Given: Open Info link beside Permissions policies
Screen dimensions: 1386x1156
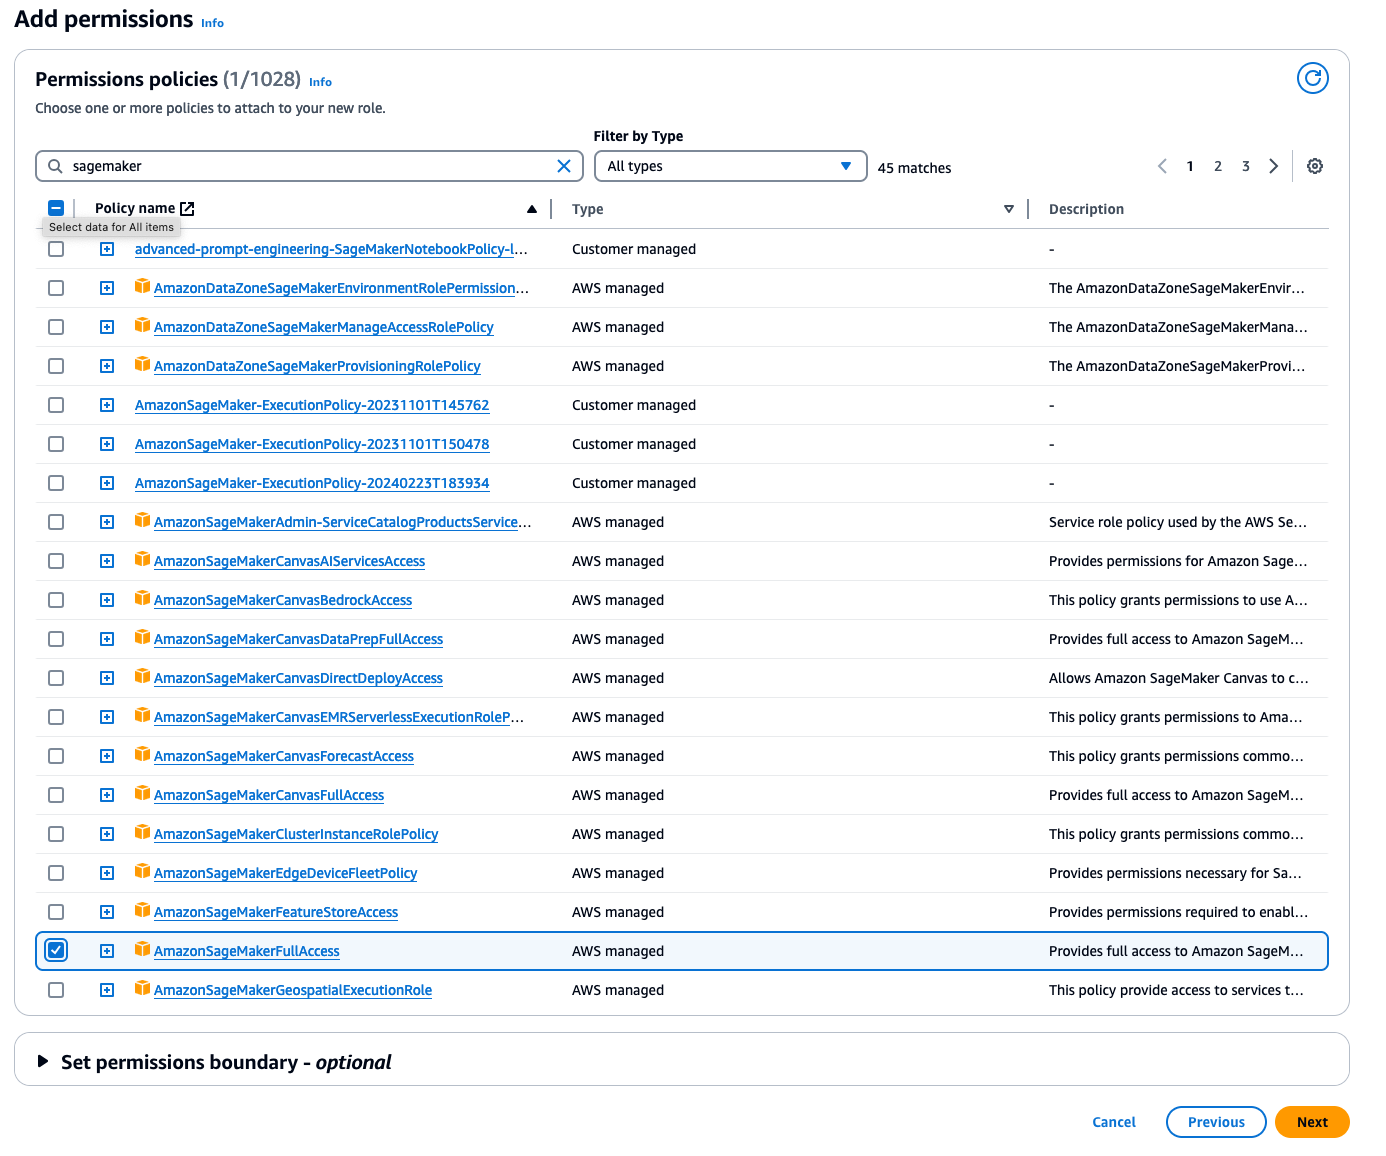Looking at the screenshot, I should click(320, 82).
